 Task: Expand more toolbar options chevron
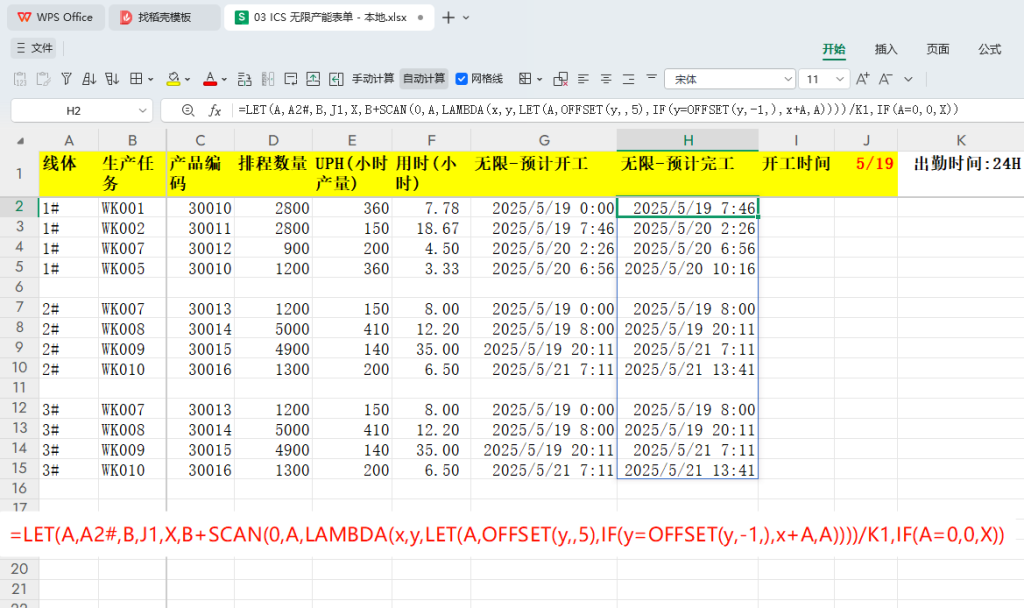pos(908,79)
